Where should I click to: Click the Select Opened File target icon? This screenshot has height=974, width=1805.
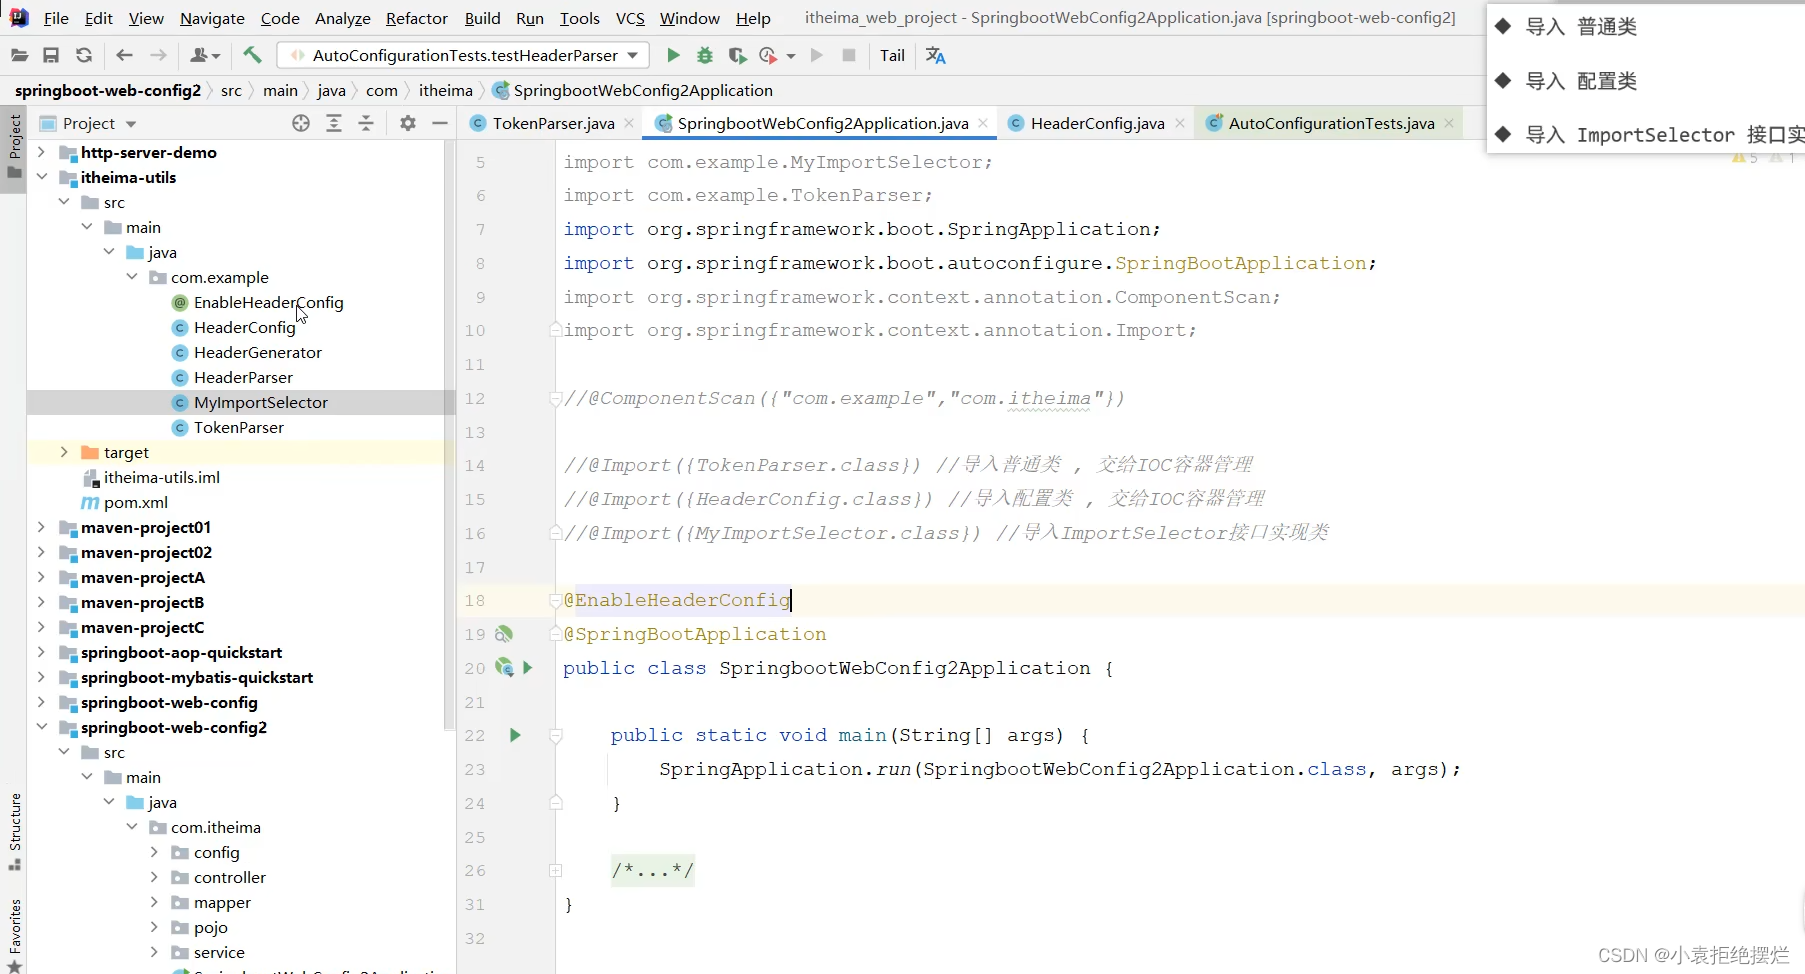[301, 123]
